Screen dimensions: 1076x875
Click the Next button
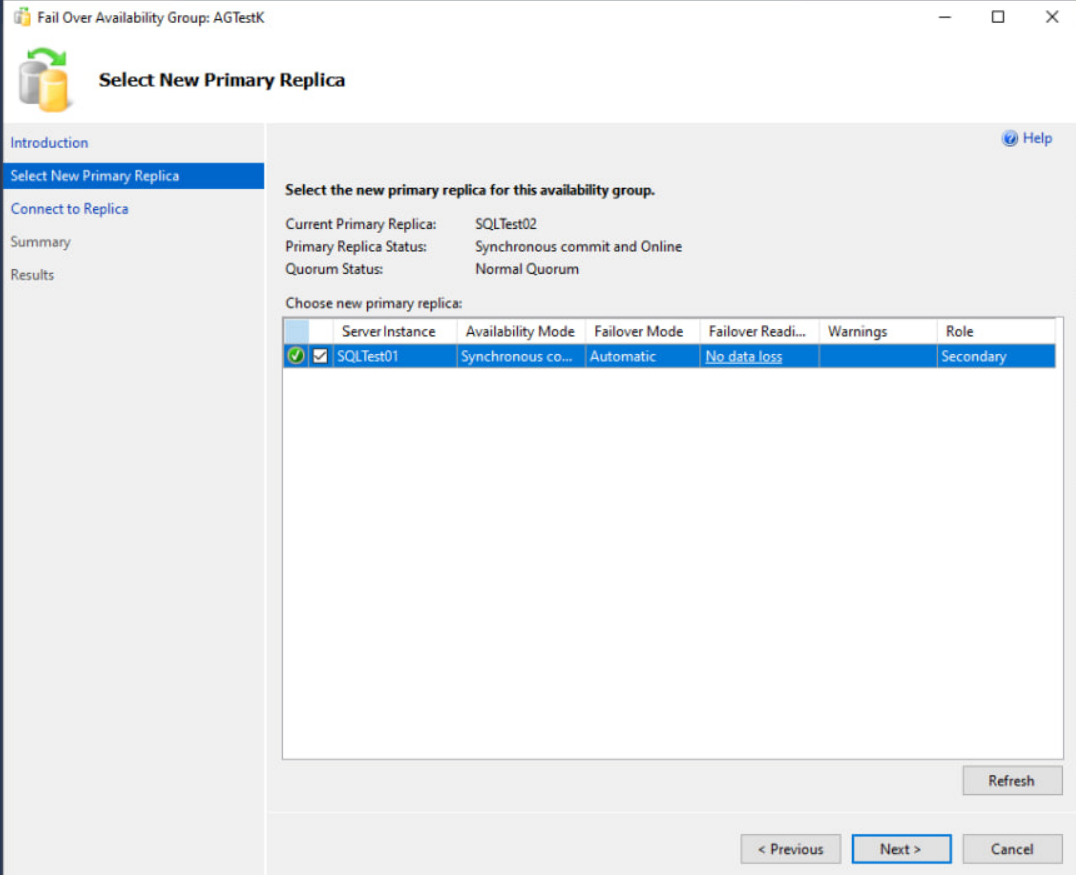coord(900,849)
